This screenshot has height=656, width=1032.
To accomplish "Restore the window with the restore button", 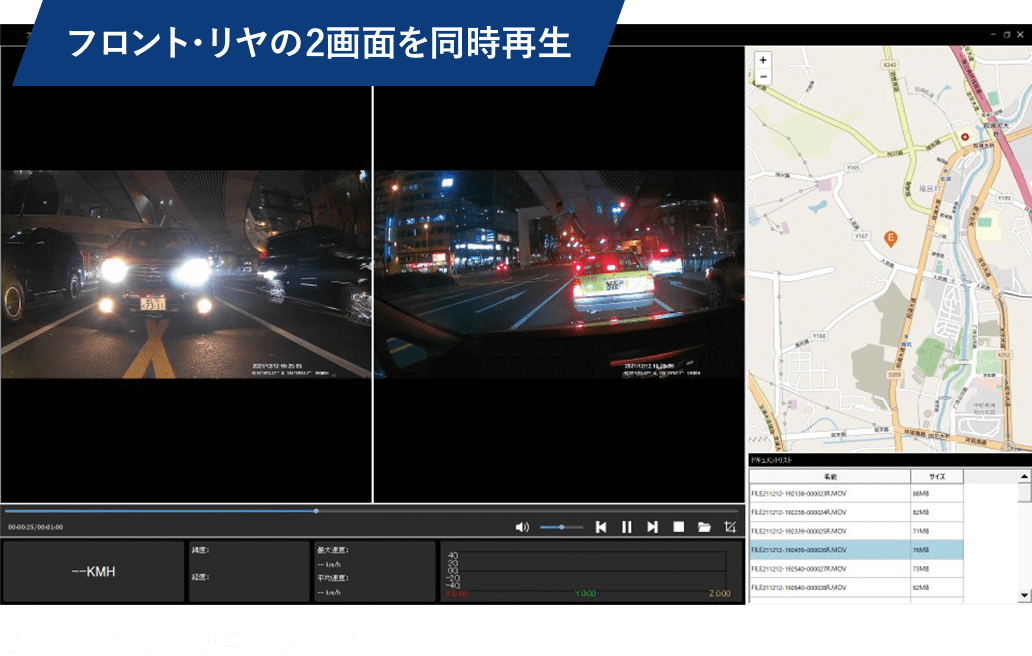I will click(x=1006, y=35).
